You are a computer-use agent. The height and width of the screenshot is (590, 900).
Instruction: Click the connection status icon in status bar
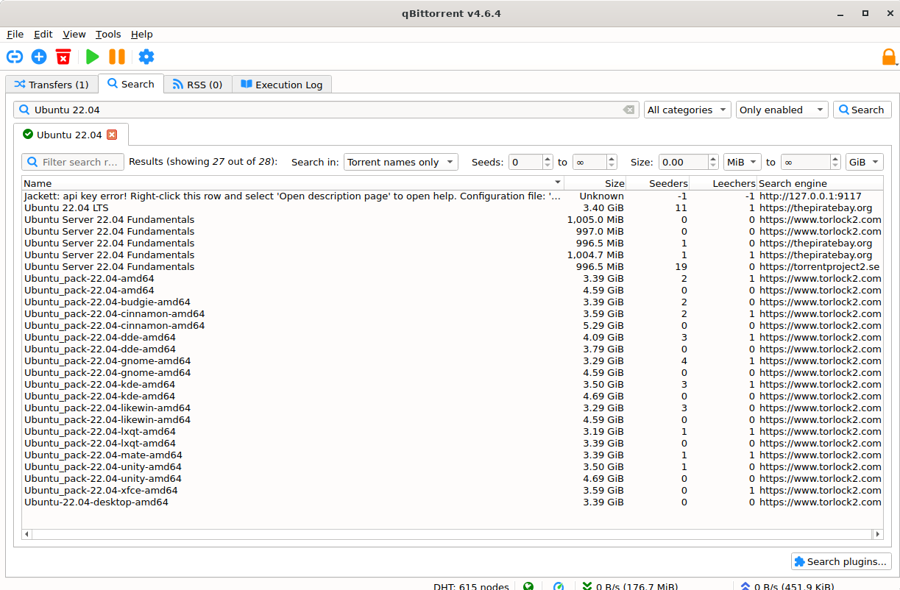pyautogui.click(x=528, y=585)
